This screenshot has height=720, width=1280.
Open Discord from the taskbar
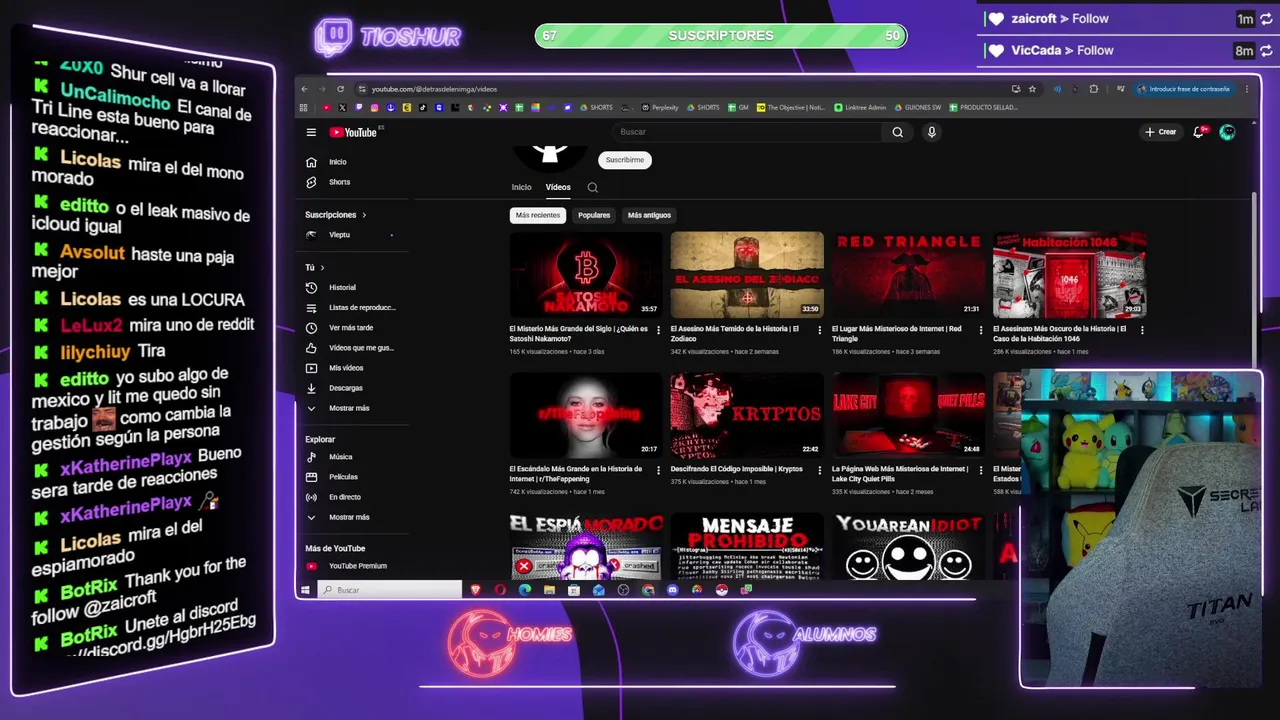pos(672,590)
